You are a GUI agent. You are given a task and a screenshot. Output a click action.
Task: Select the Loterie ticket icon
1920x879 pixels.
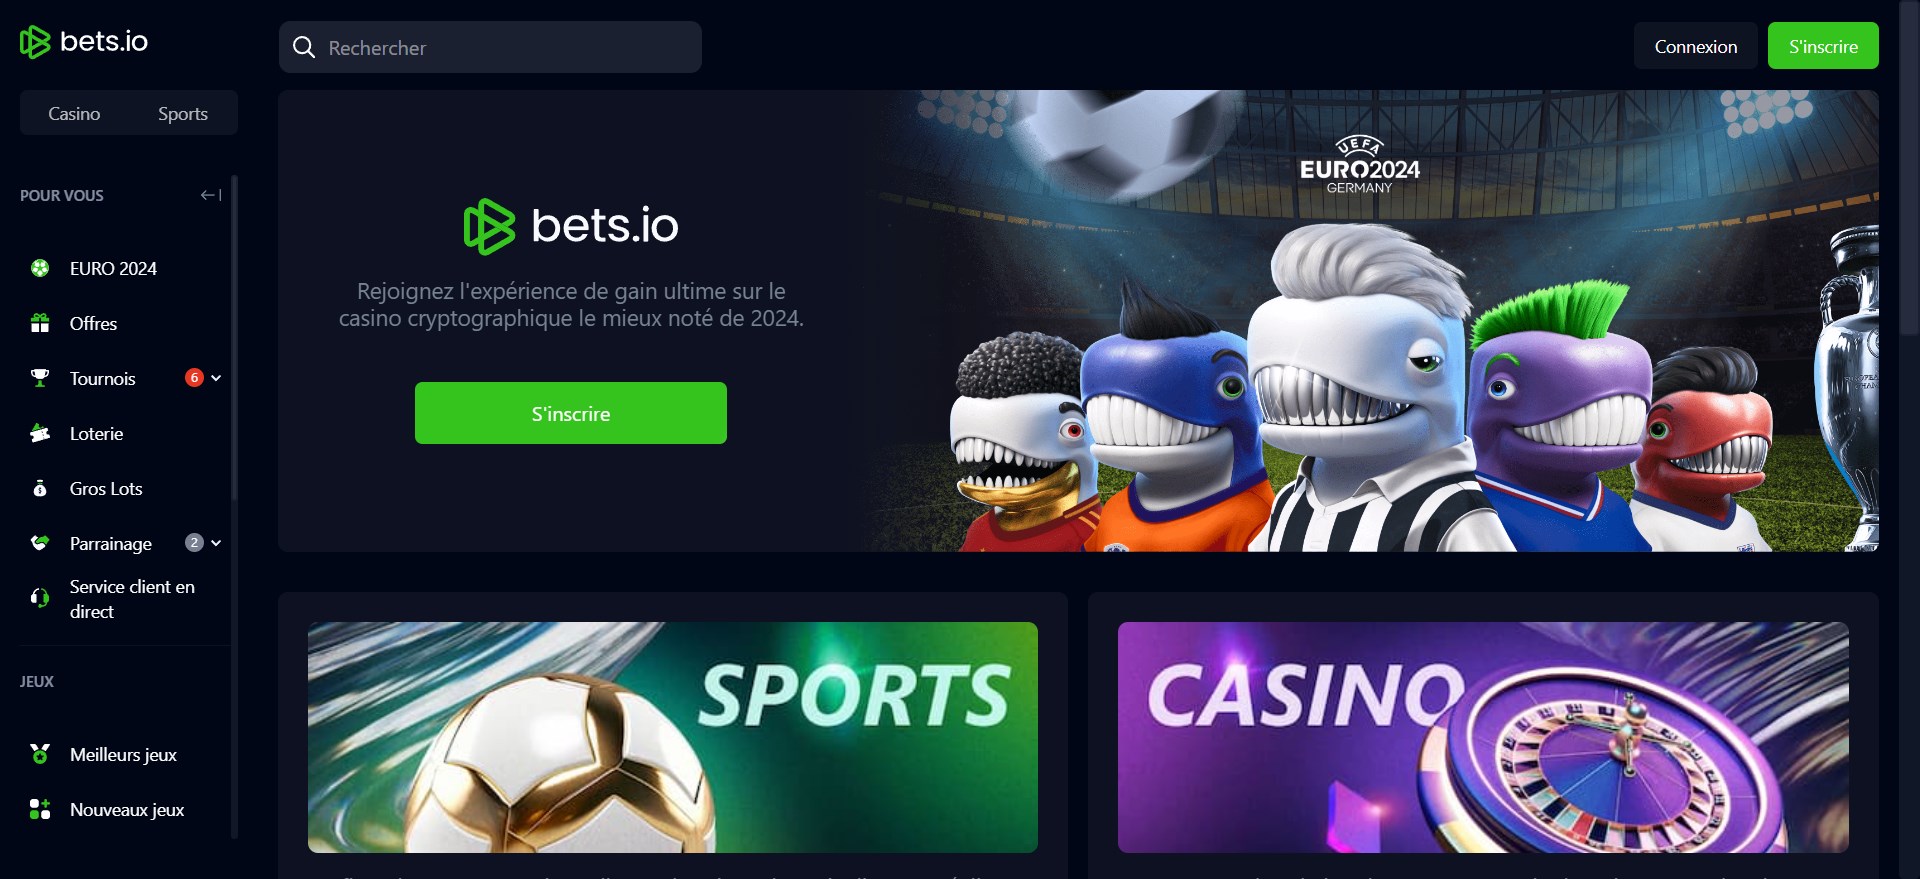40,433
